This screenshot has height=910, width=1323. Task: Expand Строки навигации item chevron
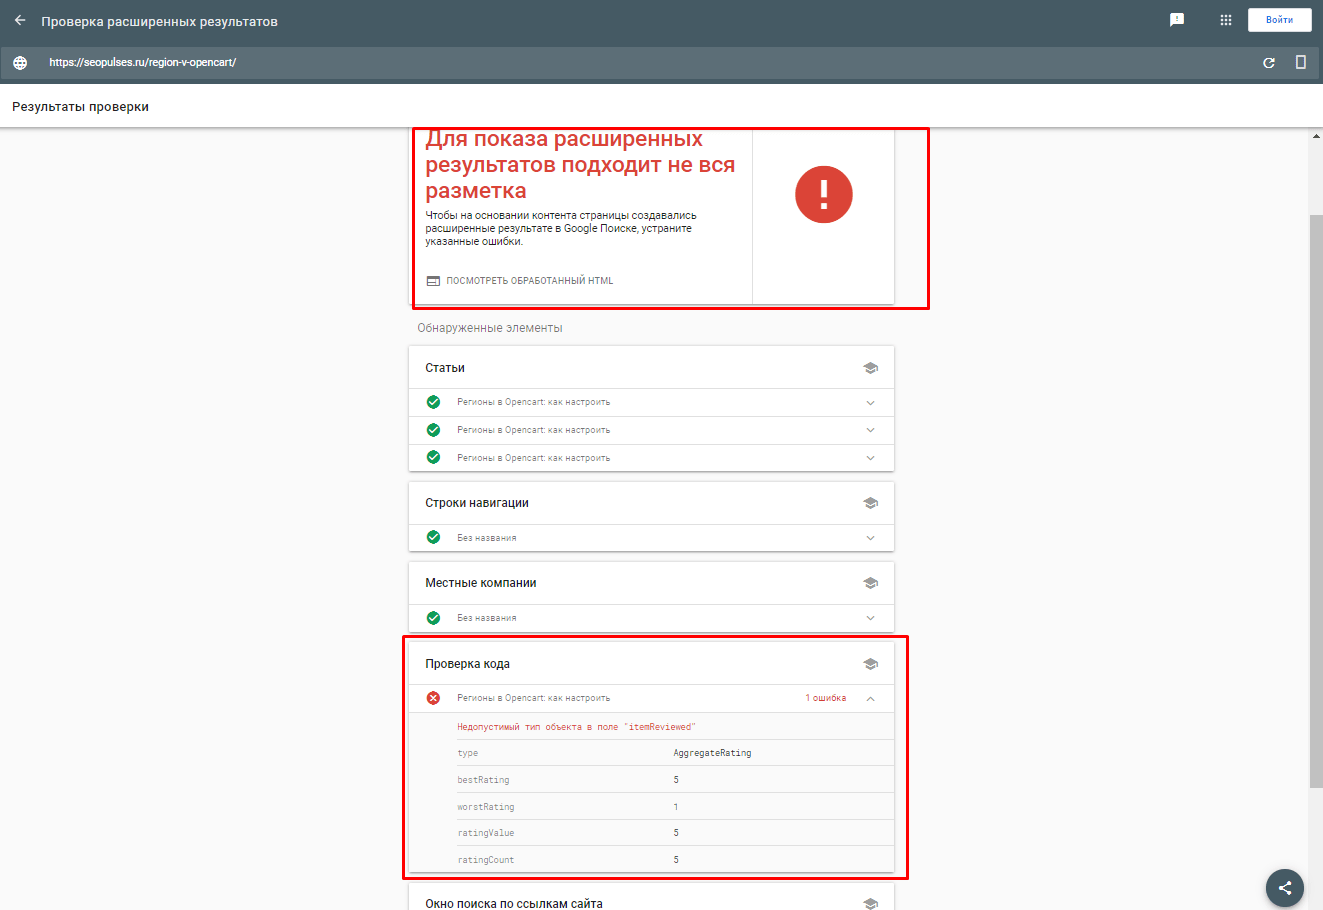870,538
